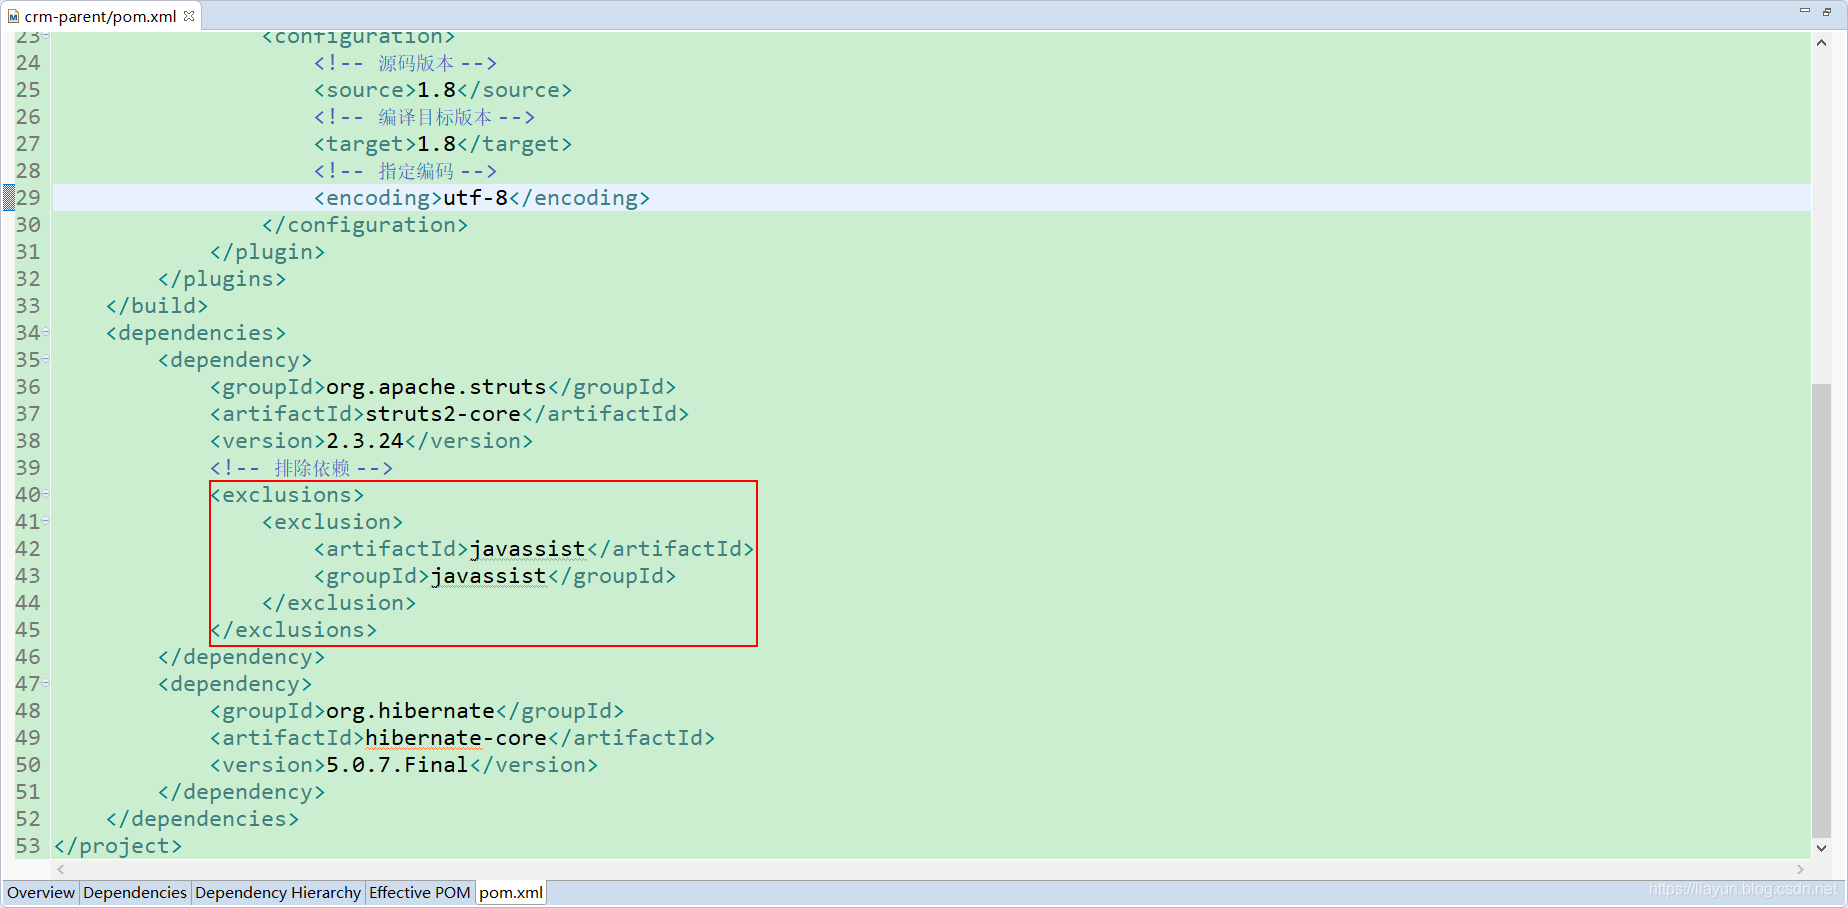Click hibernate-core artifactId text
Screen dimensions: 1848x908
[x=456, y=738]
